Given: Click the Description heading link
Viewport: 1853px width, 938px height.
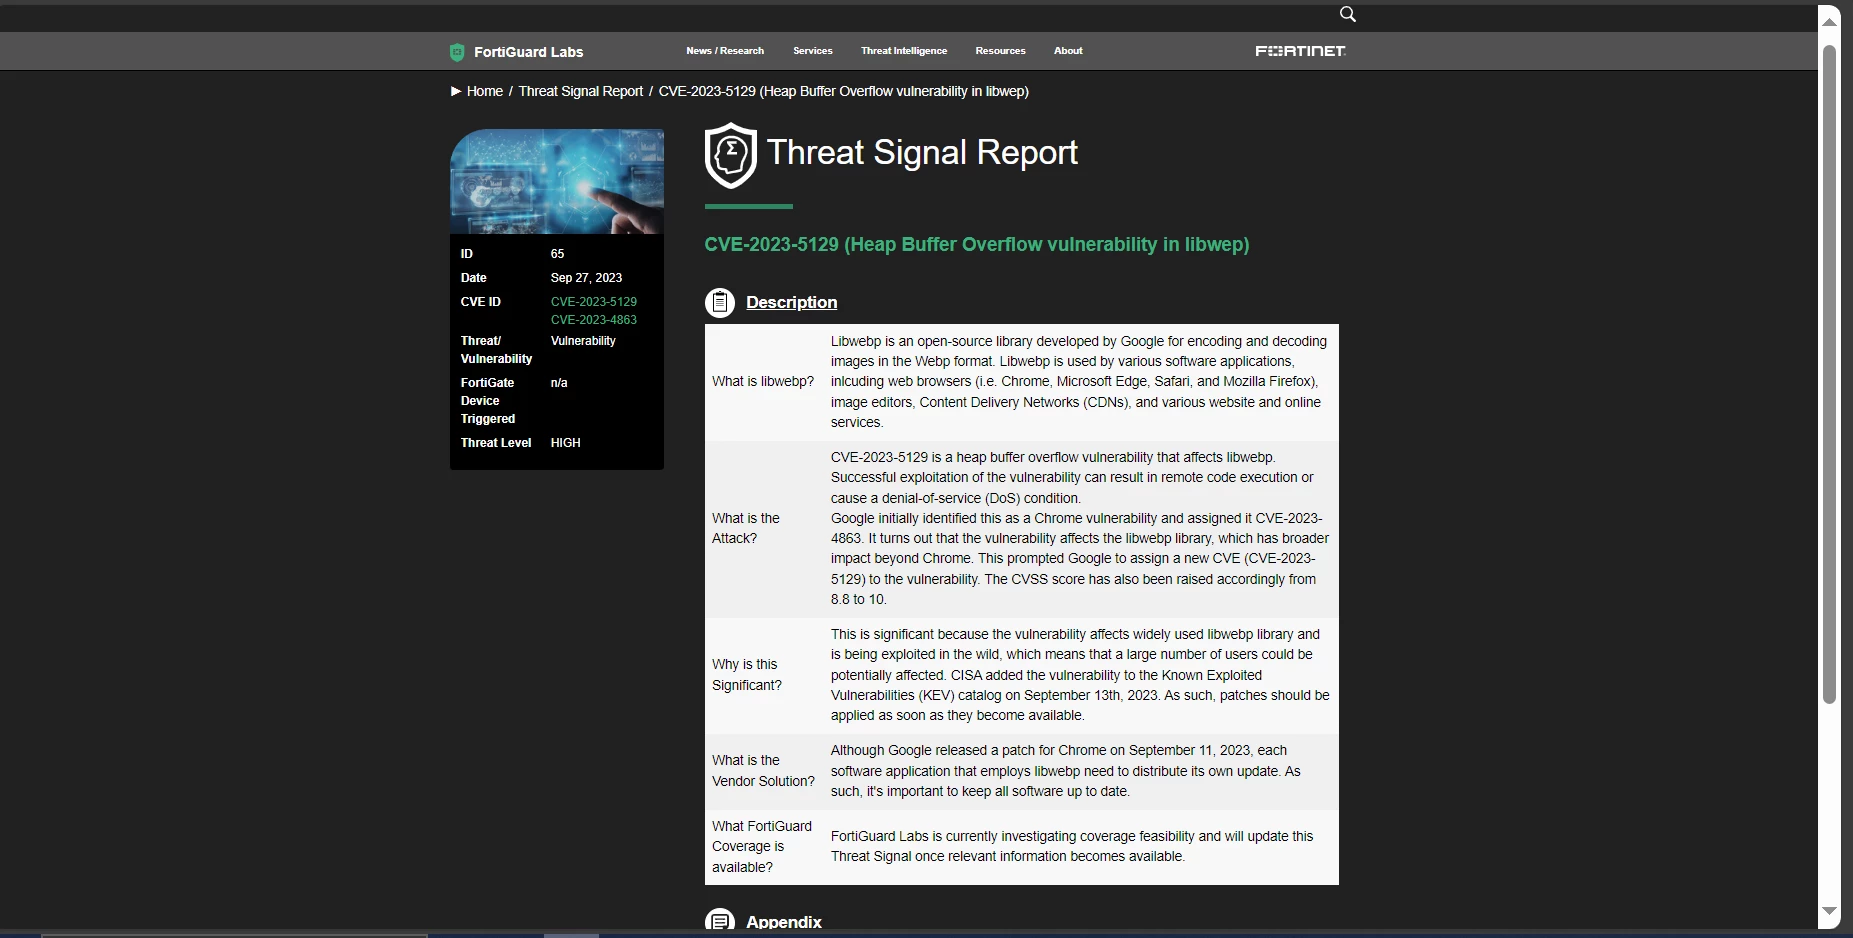Looking at the screenshot, I should coord(792,302).
